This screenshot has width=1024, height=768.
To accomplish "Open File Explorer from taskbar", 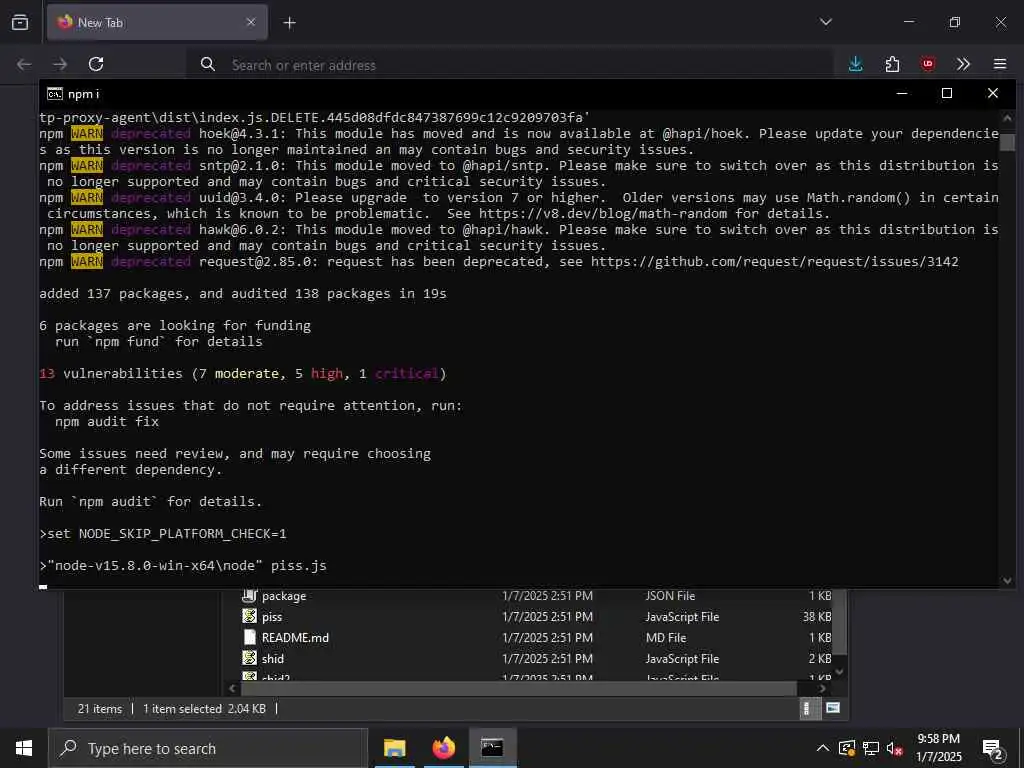I will [394, 748].
